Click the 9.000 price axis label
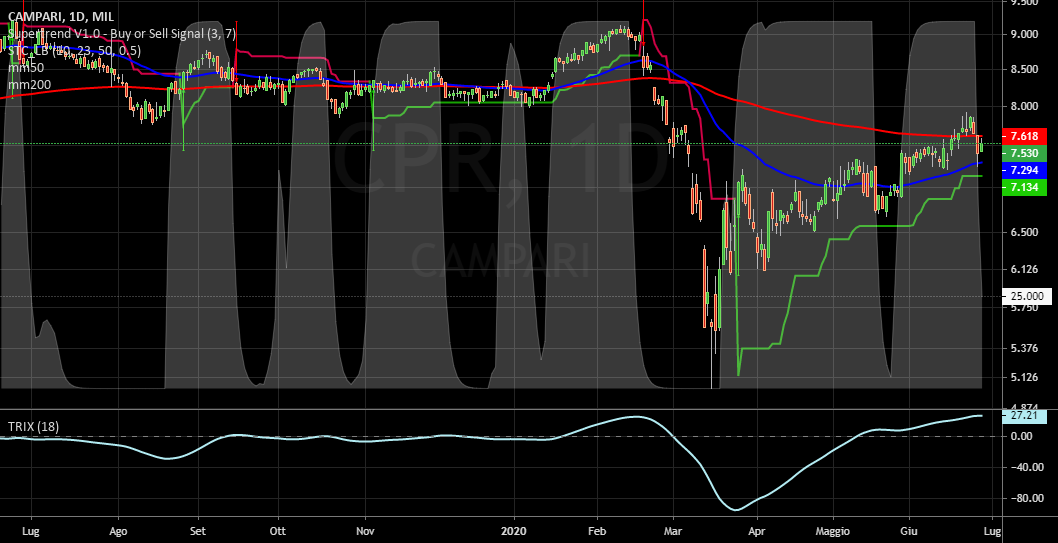This screenshot has height=543, width=1058. tap(1024, 35)
